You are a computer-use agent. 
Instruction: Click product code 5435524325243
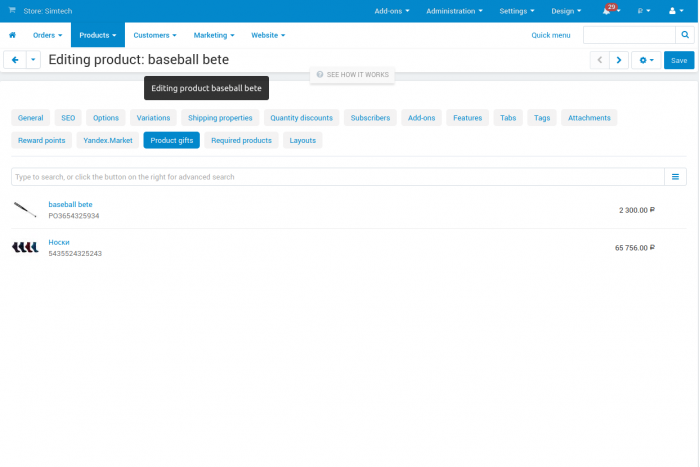(x=75, y=254)
